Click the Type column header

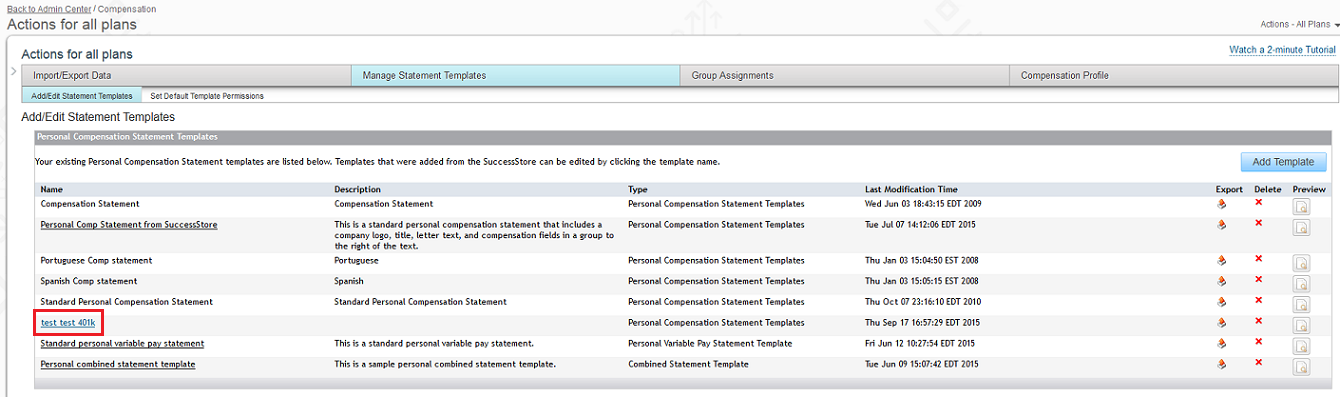pos(638,189)
